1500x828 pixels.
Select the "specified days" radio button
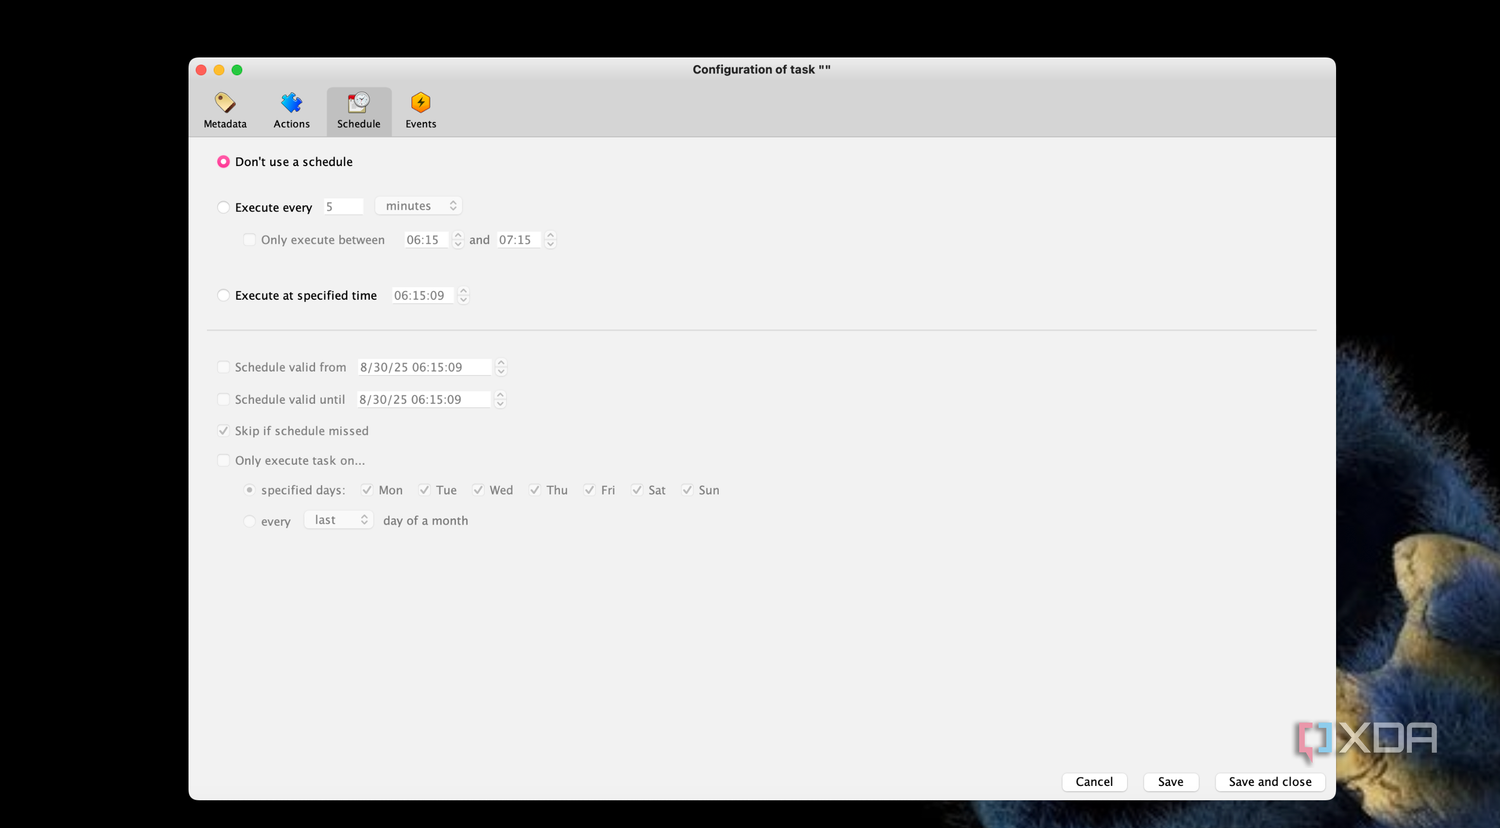(x=250, y=490)
